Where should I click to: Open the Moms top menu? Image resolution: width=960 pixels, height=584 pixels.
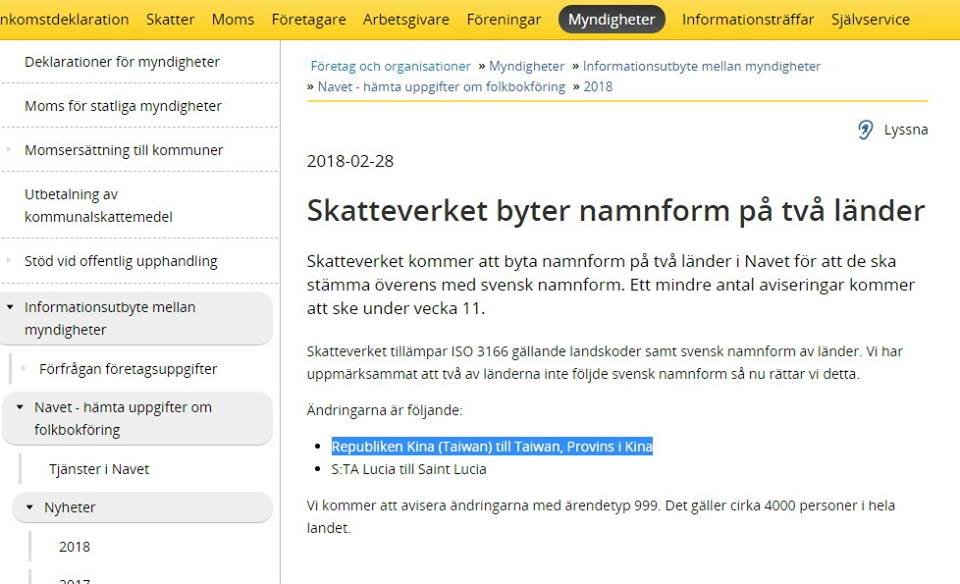pyautogui.click(x=233, y=20)
